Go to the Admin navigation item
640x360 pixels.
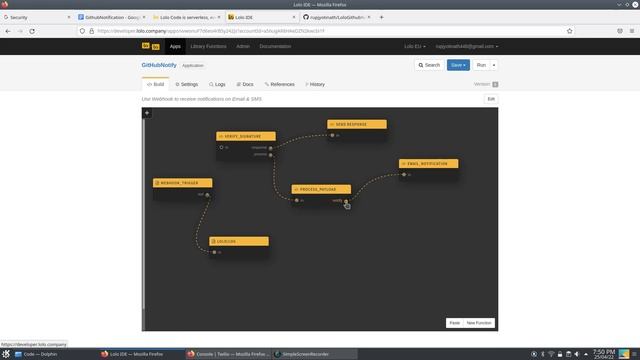tap(243, 47)
